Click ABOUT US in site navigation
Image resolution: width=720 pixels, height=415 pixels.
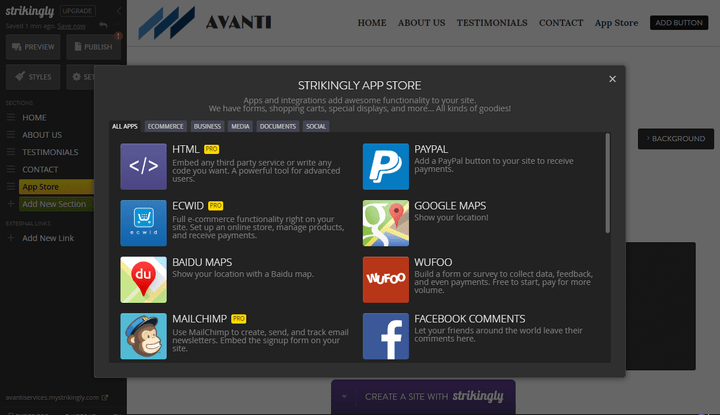tap(422, 22)
